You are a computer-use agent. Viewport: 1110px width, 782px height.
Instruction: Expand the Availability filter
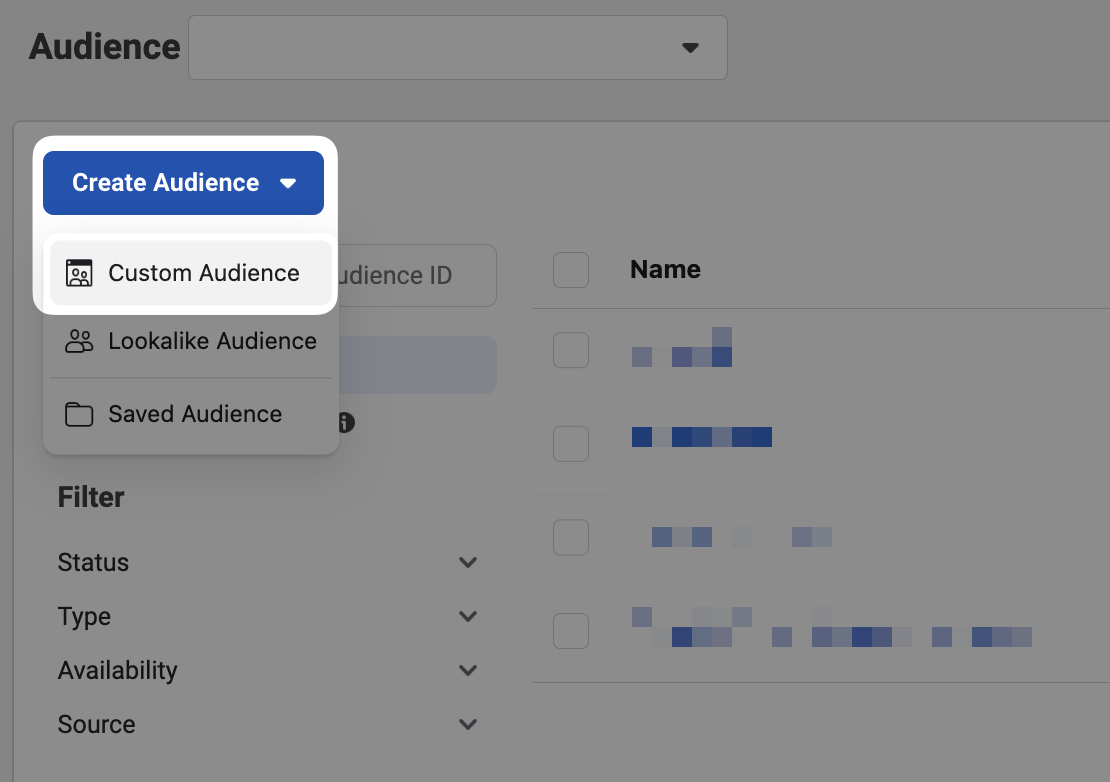click(x=467, y=670)
